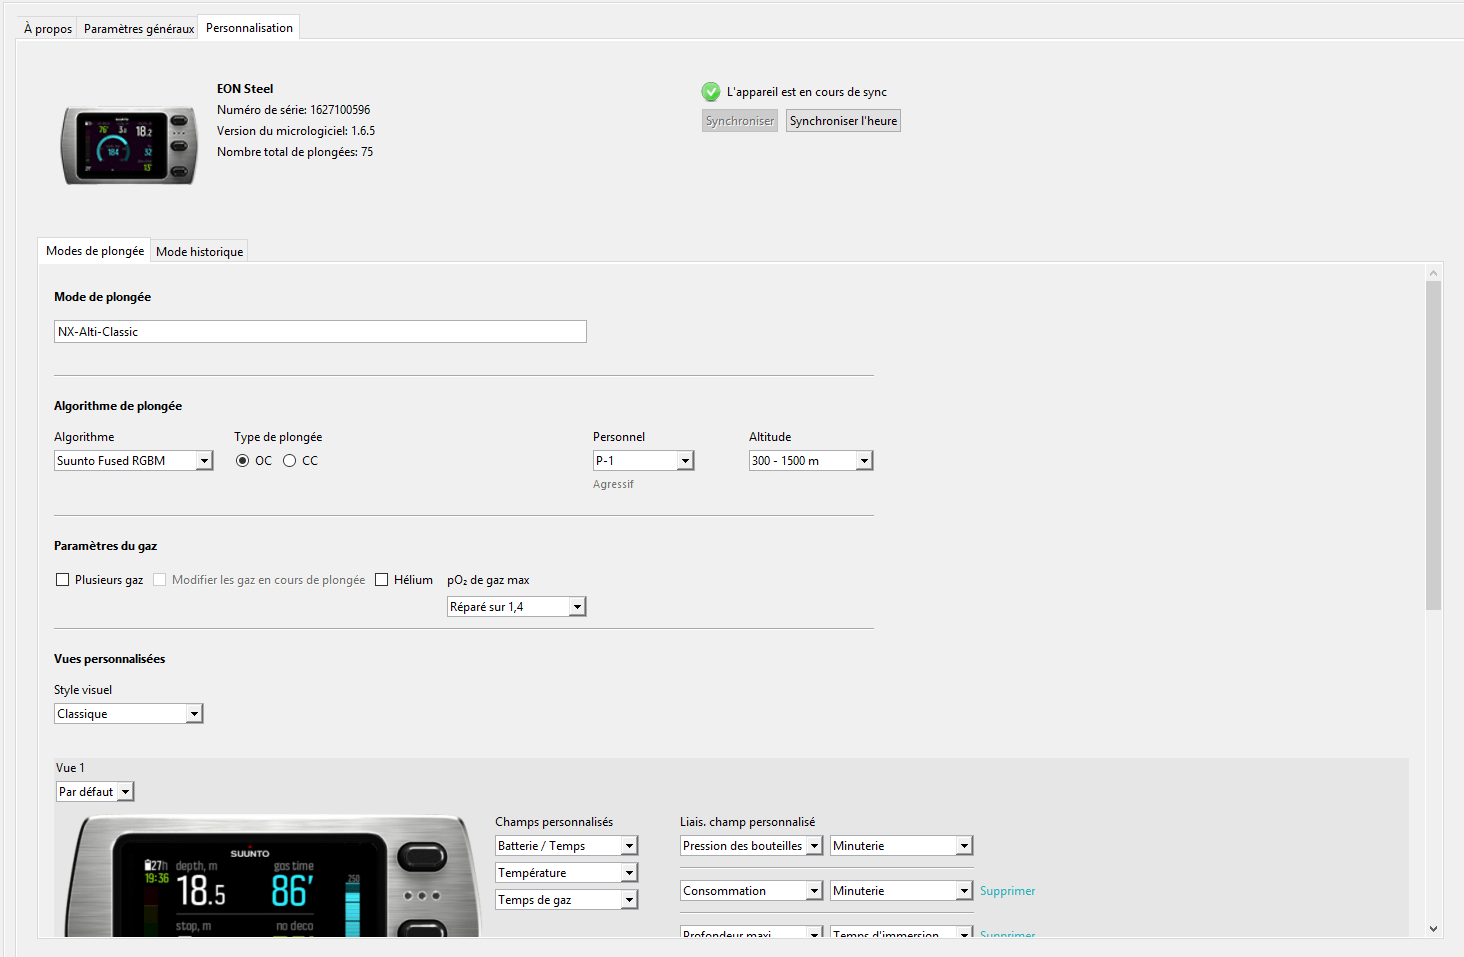
Task: Click the serial number text 1627100596
Action: (340, 110)
